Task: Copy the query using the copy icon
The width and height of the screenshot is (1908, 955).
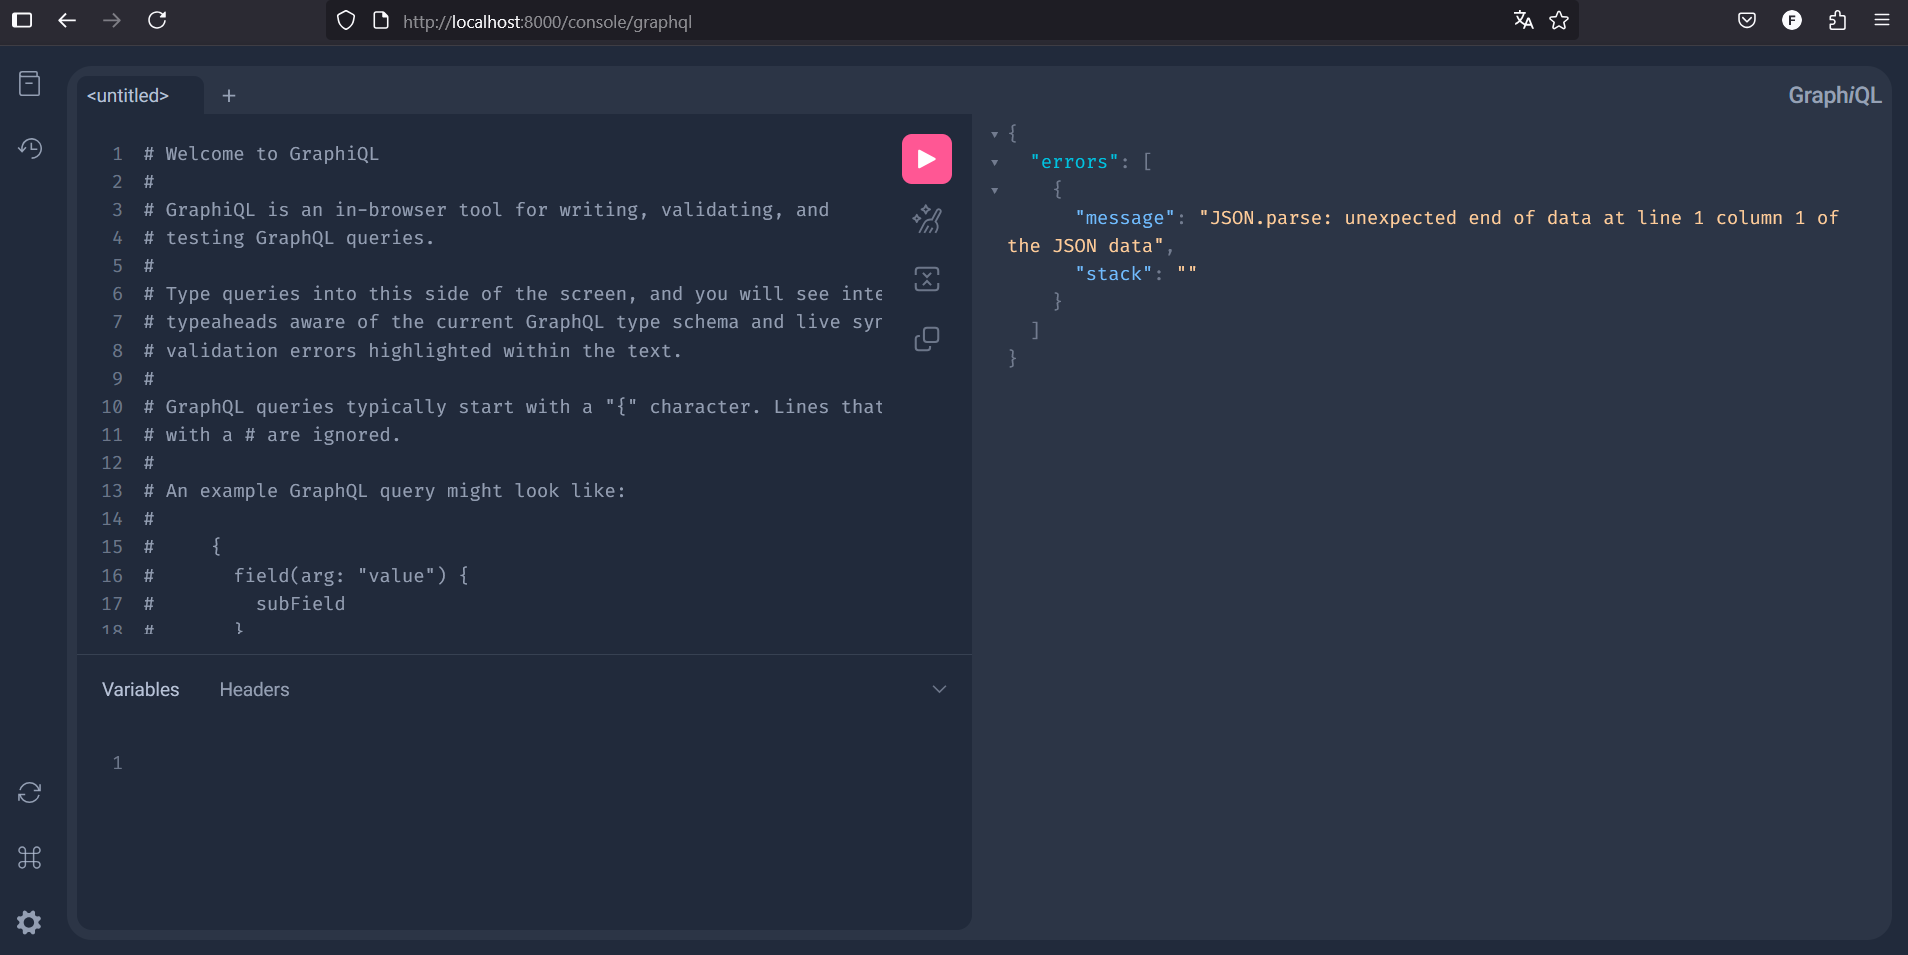Action: coord(927,339)
